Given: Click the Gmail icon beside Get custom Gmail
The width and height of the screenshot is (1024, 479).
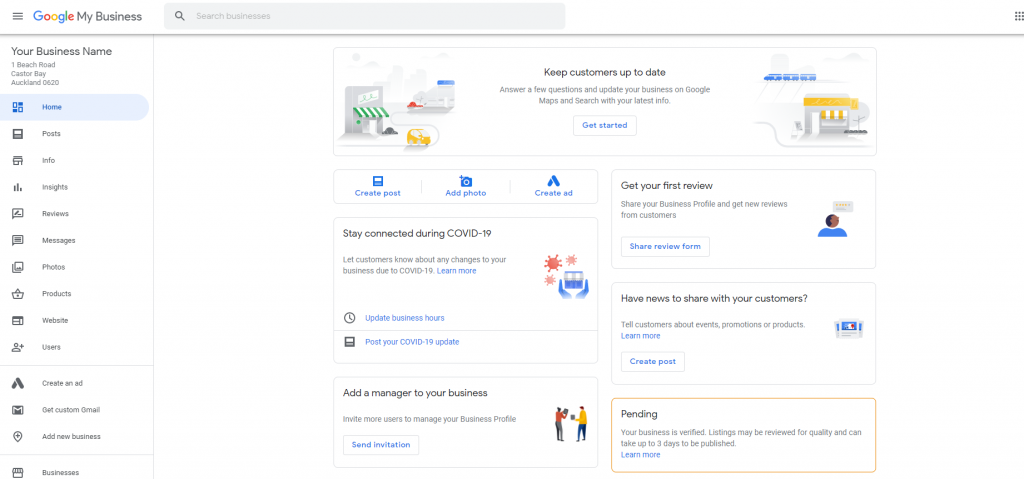Looking at the screenshot, I should [x=18, y=410].
